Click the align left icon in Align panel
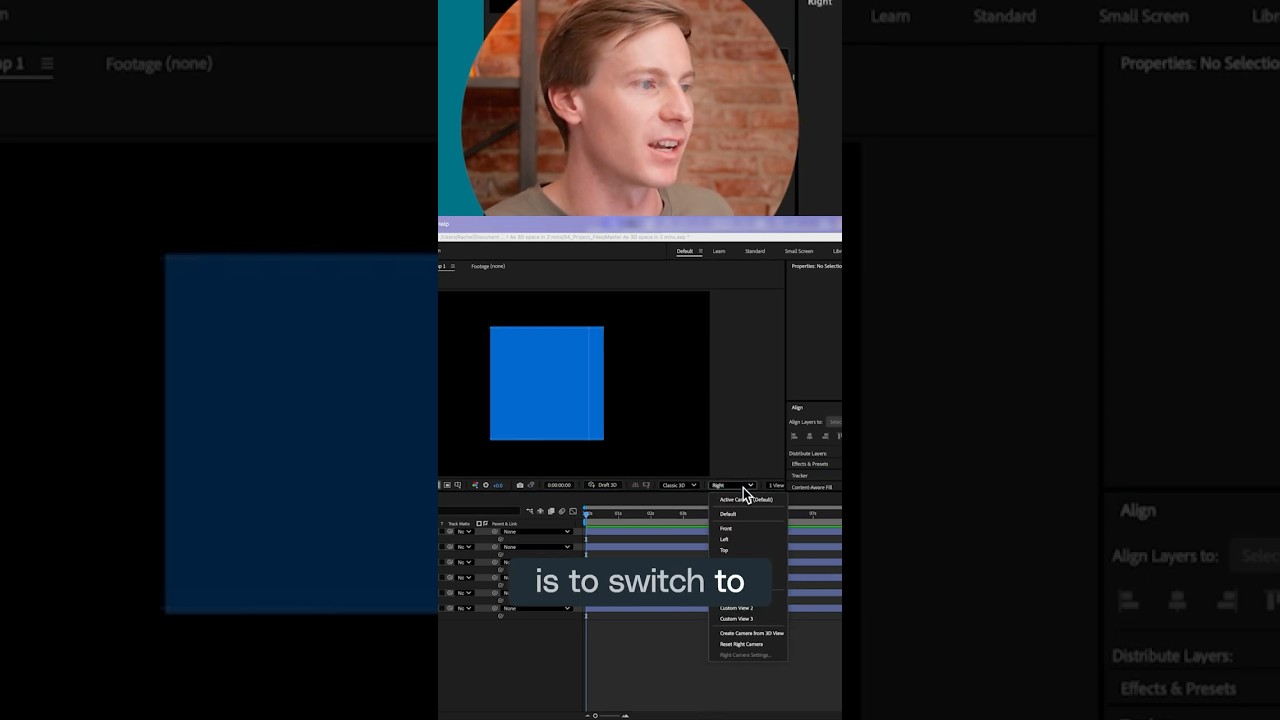 pyautogui.click(x=794, y=436)
